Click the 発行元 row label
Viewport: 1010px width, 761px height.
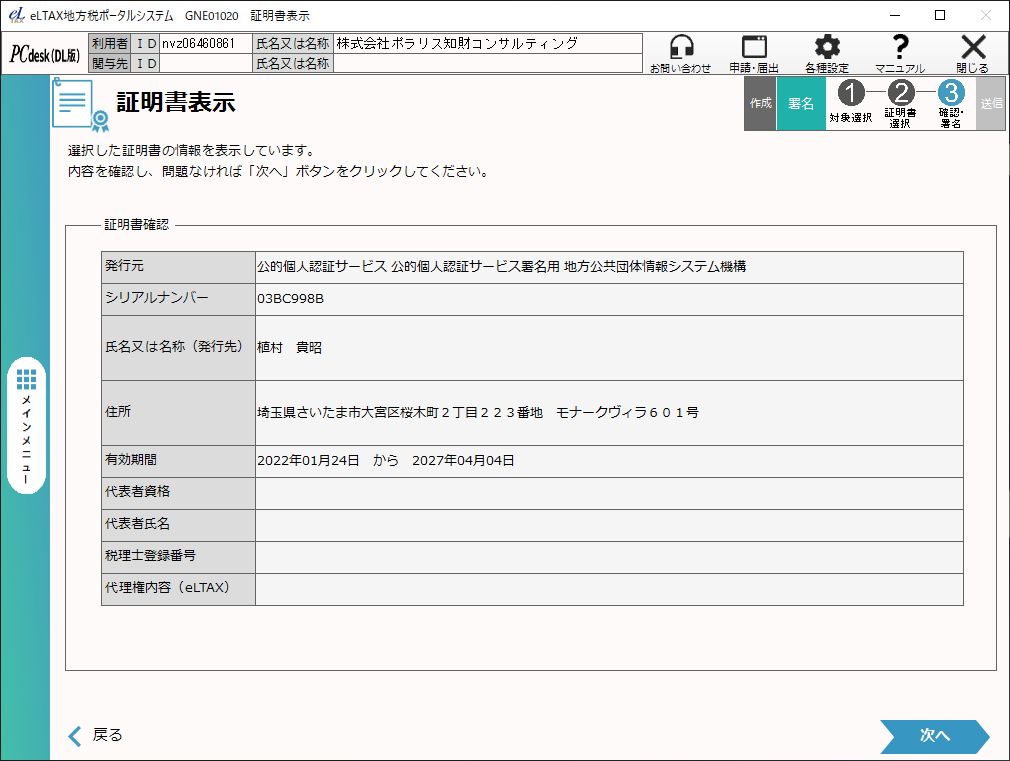point(178,267)
